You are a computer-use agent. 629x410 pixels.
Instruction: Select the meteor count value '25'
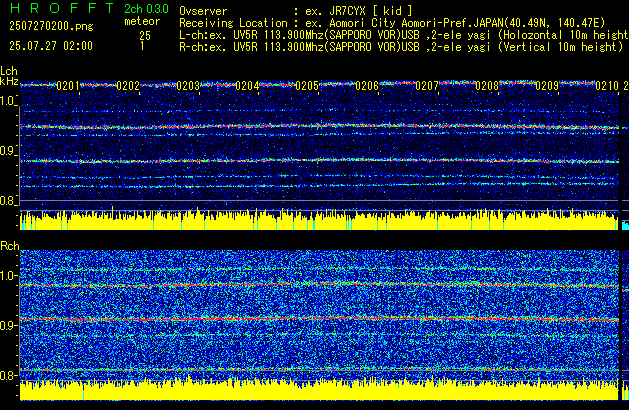pyautogui.click(x=145, y=36)
